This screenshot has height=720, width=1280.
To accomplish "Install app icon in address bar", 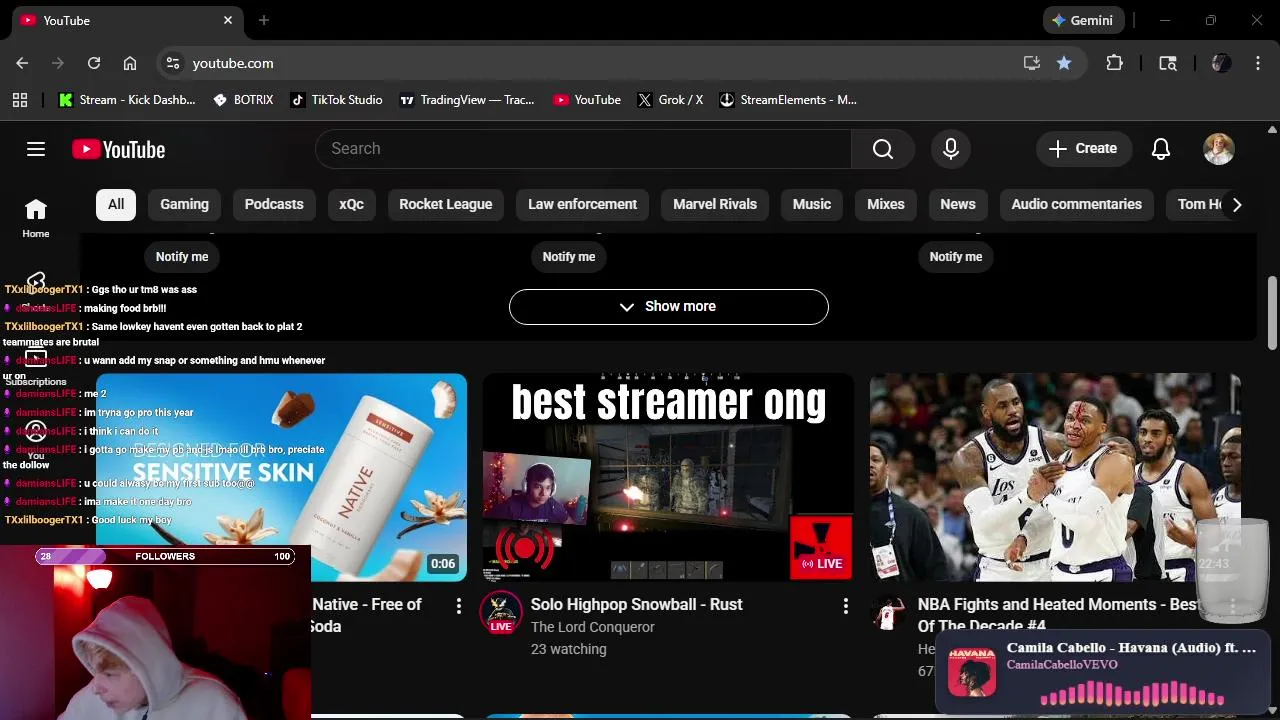I will pyautogui.click(x=1032, y=63).
